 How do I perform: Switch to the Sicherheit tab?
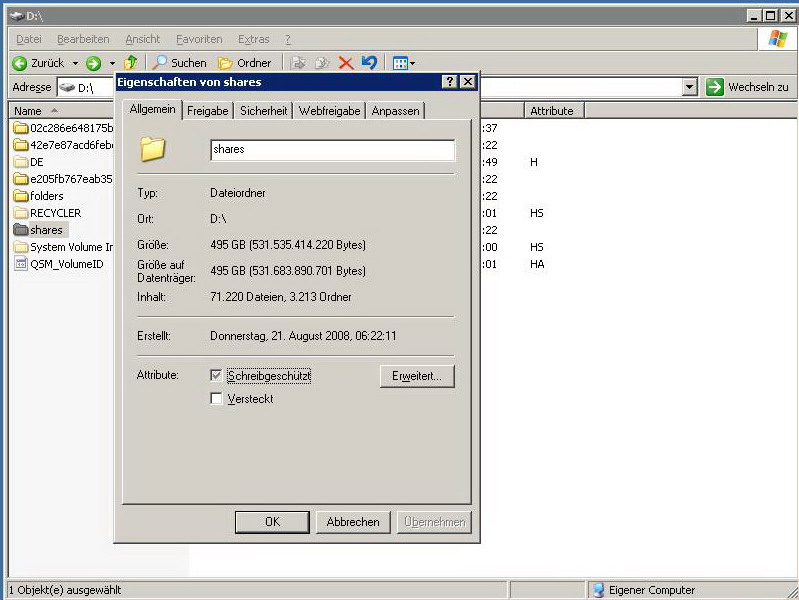pyautogui.click(x=264, y=111)
